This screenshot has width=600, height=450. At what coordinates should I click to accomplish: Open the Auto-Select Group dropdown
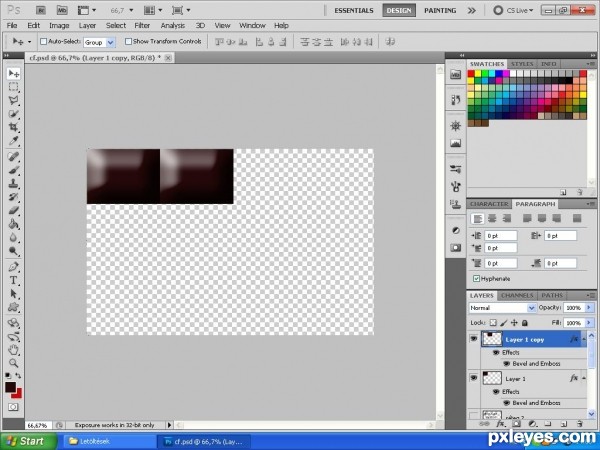click(x=111, y=42)
